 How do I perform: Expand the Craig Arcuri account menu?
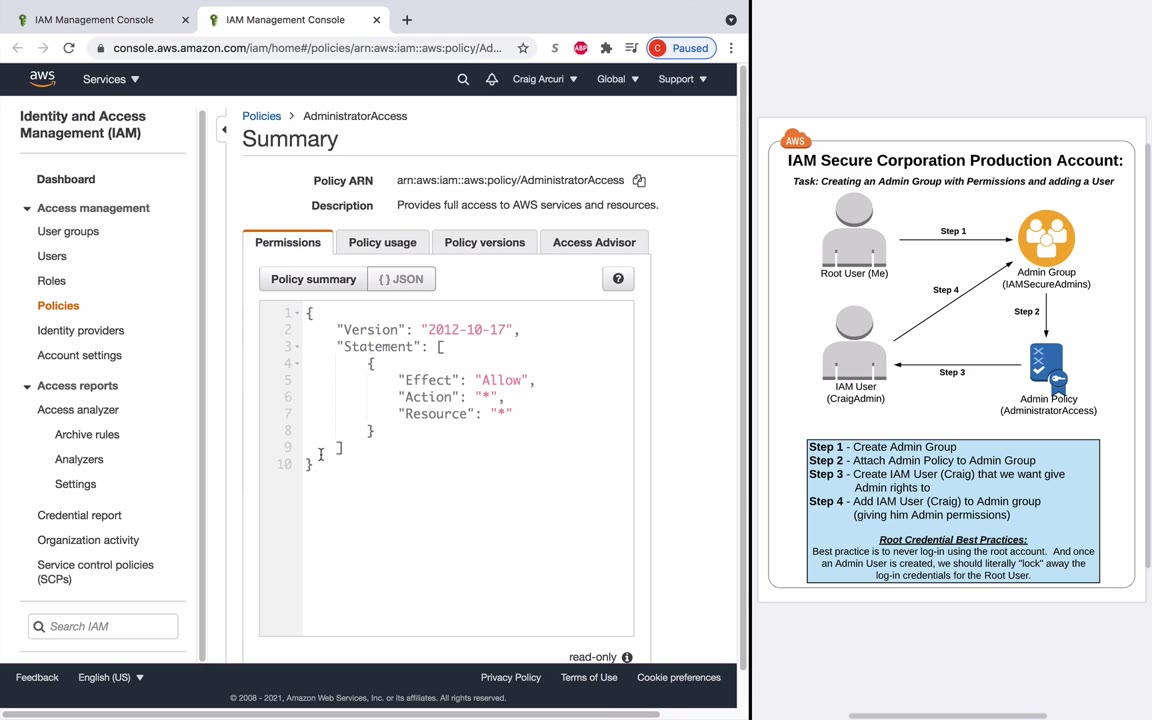tap(545, 79)
